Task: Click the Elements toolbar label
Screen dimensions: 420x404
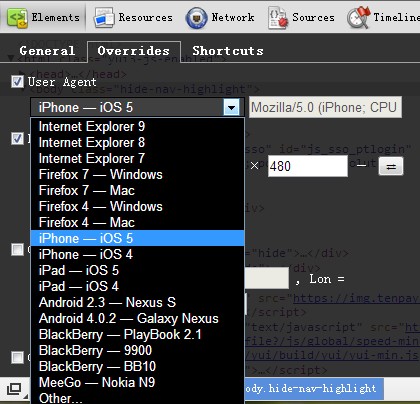Action: (x=56, y=17)
